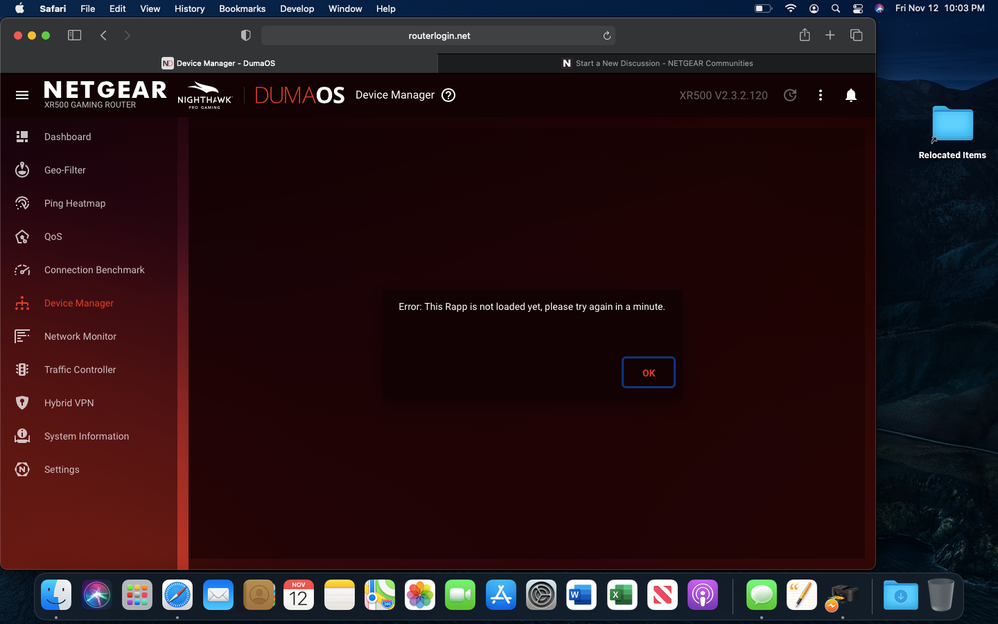Open Maps from the Dock
This screenshot has width=998, height=624.
[379, 595]
